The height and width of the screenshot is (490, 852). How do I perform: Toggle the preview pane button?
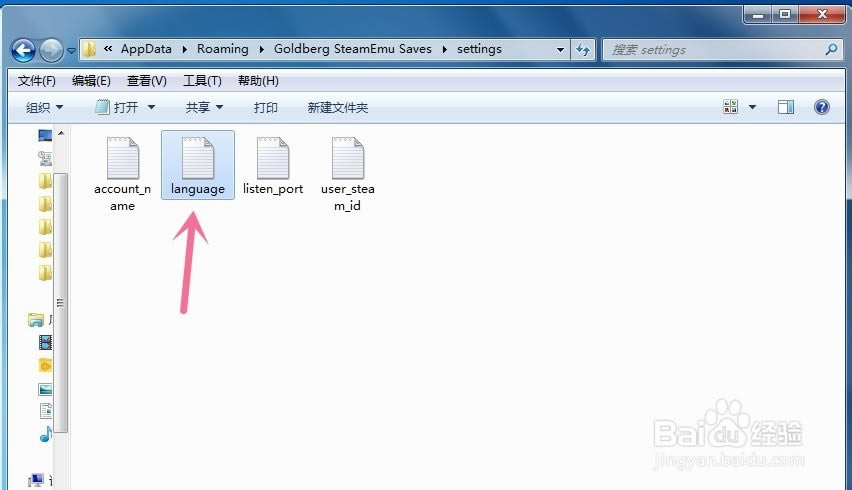786,107
